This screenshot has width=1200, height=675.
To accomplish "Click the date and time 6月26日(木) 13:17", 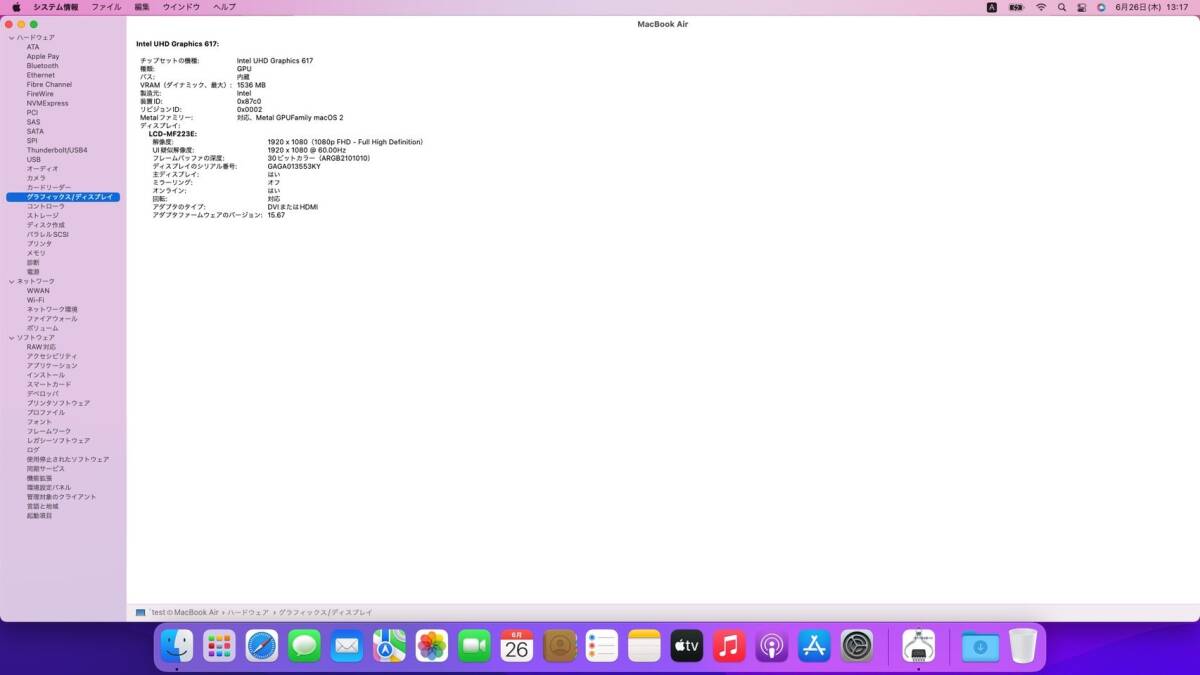I will click(1151, 7).
